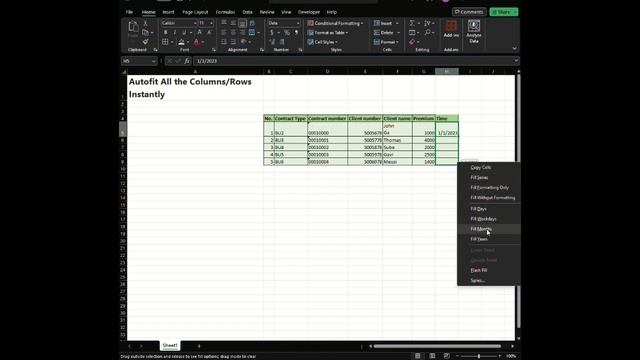Click the AutoSum sigma icon
This screenshot has width=640, height=360.
tap(412, 23)
